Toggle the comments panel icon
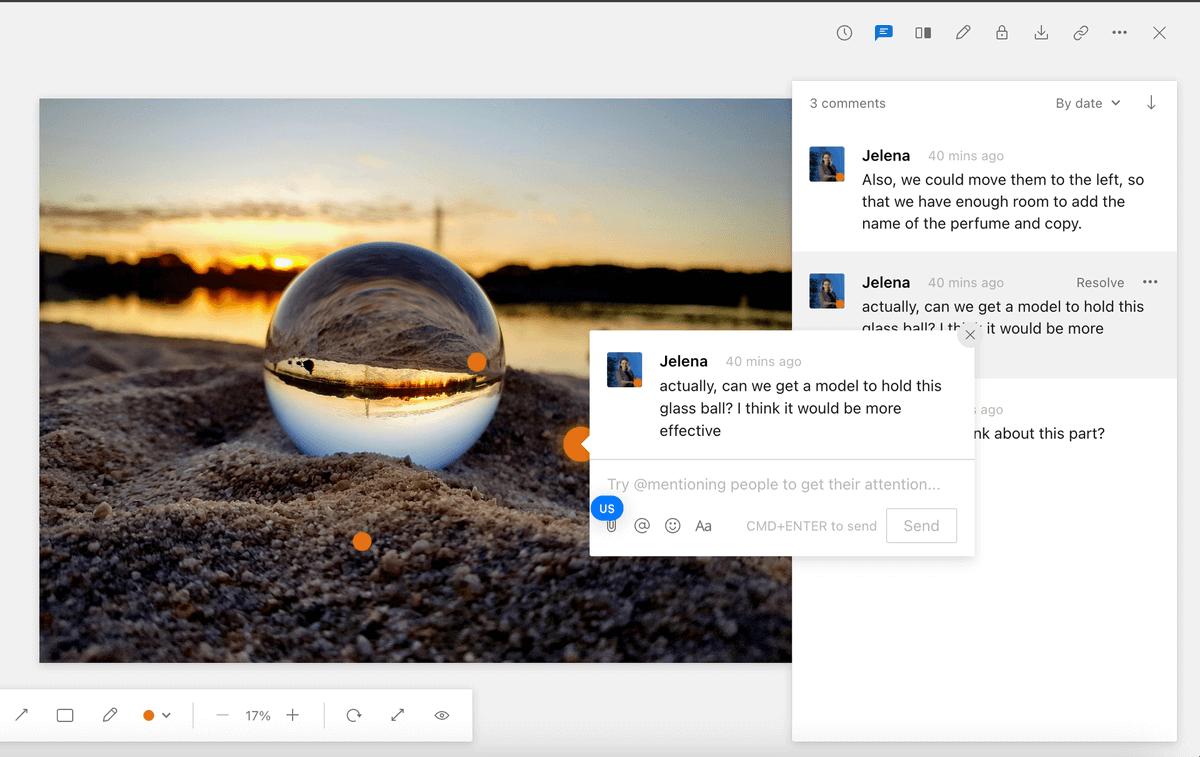This screenshot has width=1200, height=757. coord(883,33)
